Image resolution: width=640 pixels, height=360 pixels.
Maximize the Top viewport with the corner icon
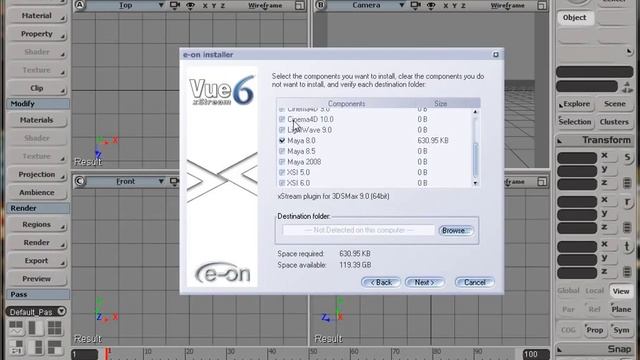(x=300, y=6)
